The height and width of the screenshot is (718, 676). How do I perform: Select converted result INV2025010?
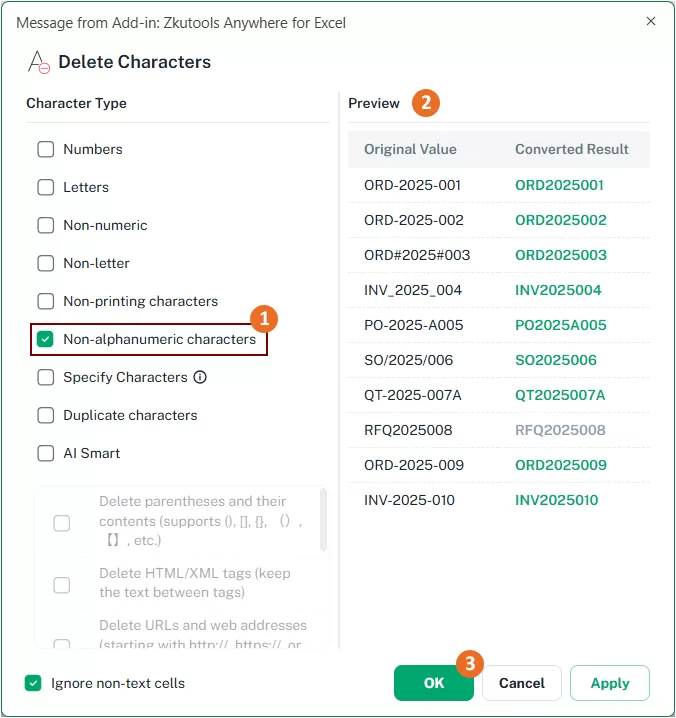pyautogui.click(x=556, y=500)
